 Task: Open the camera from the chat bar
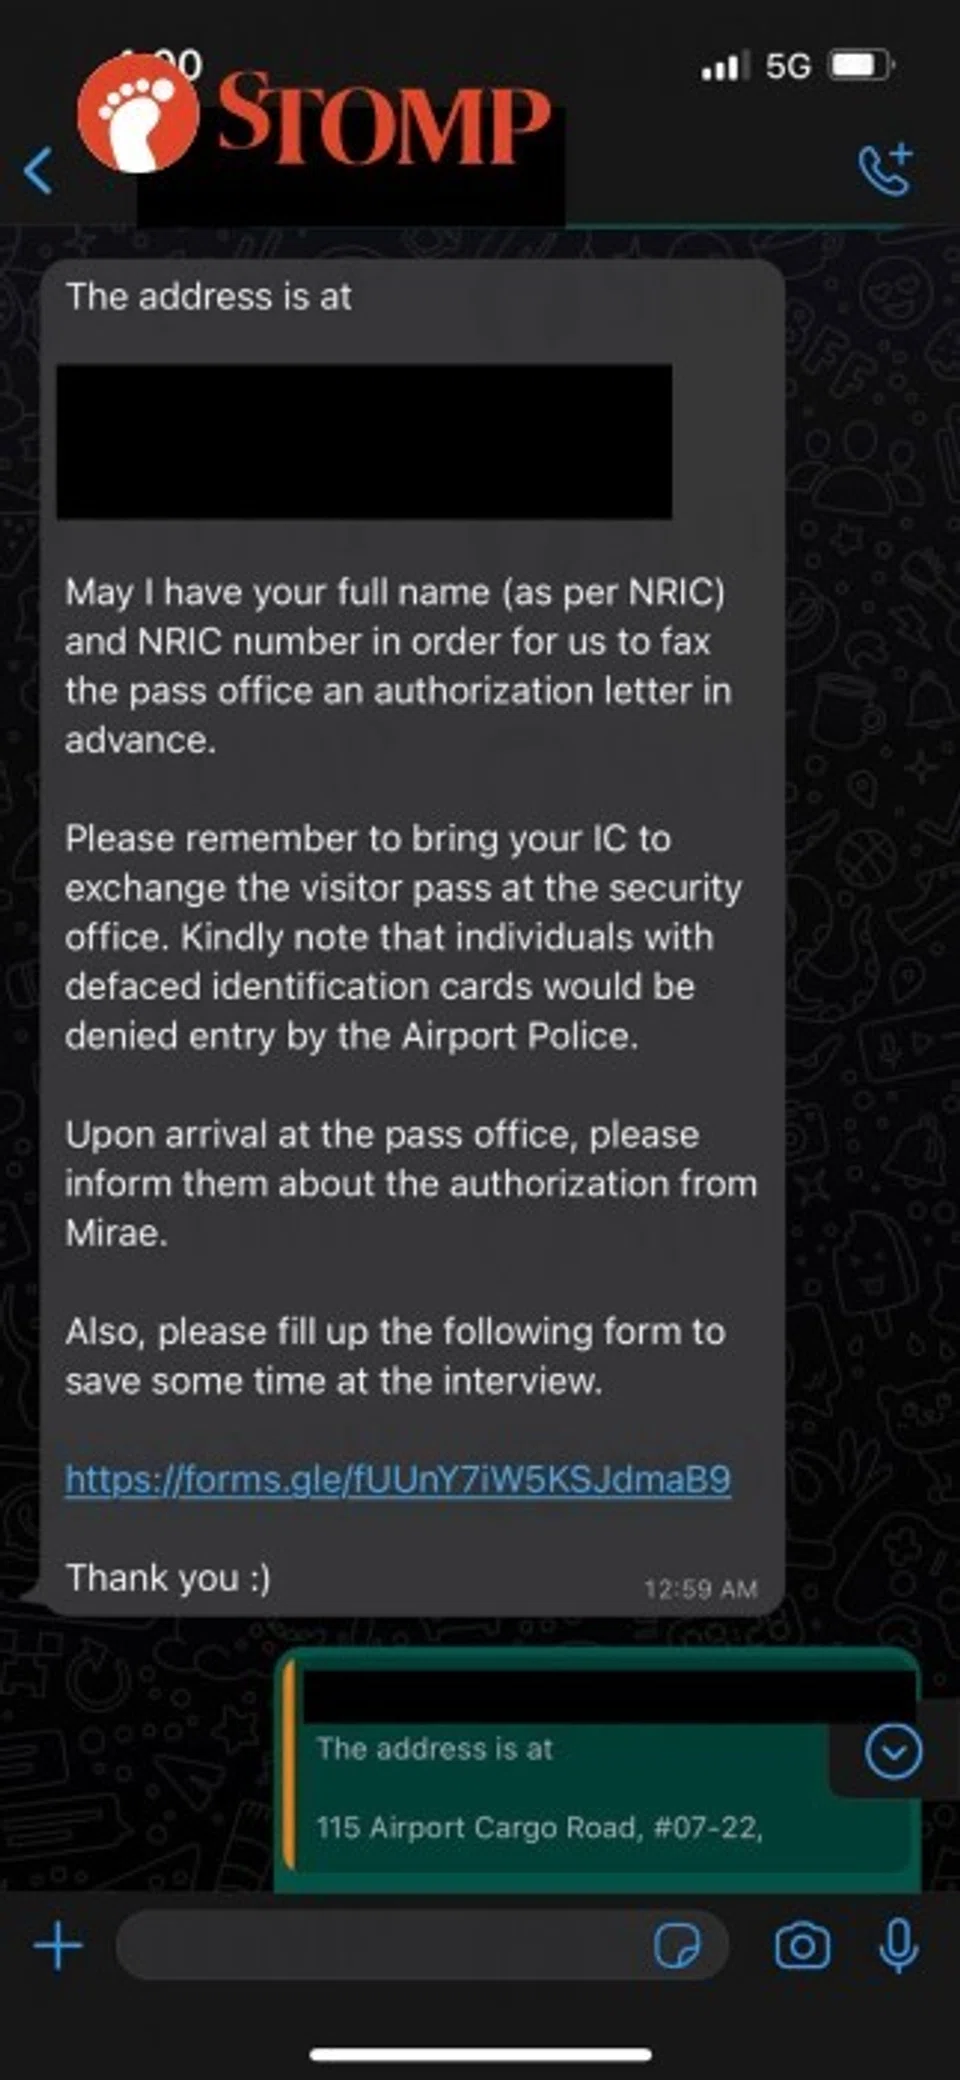click(x=802, y=1946)
